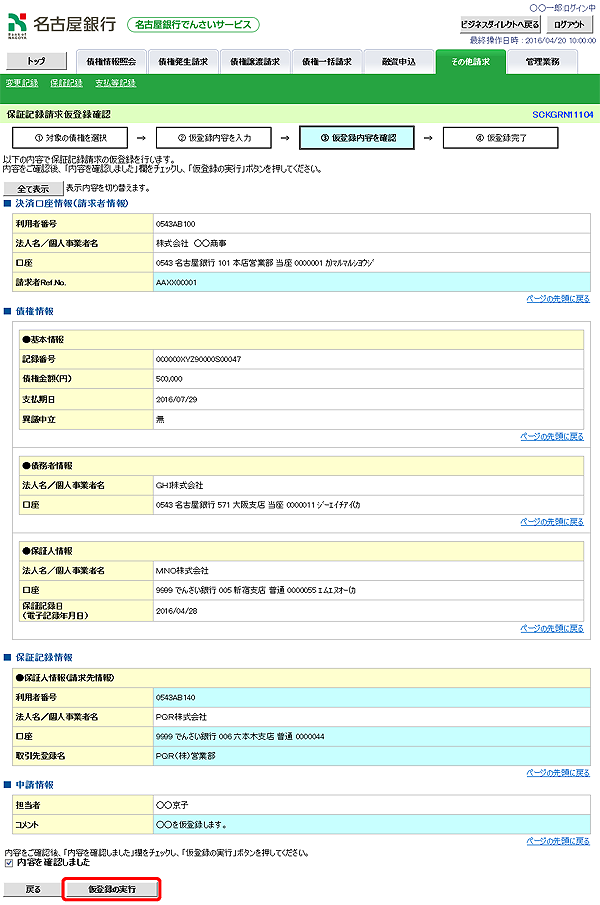Click the 取引先登録名 value PQR(株)営業部

[x=185, y=756]
